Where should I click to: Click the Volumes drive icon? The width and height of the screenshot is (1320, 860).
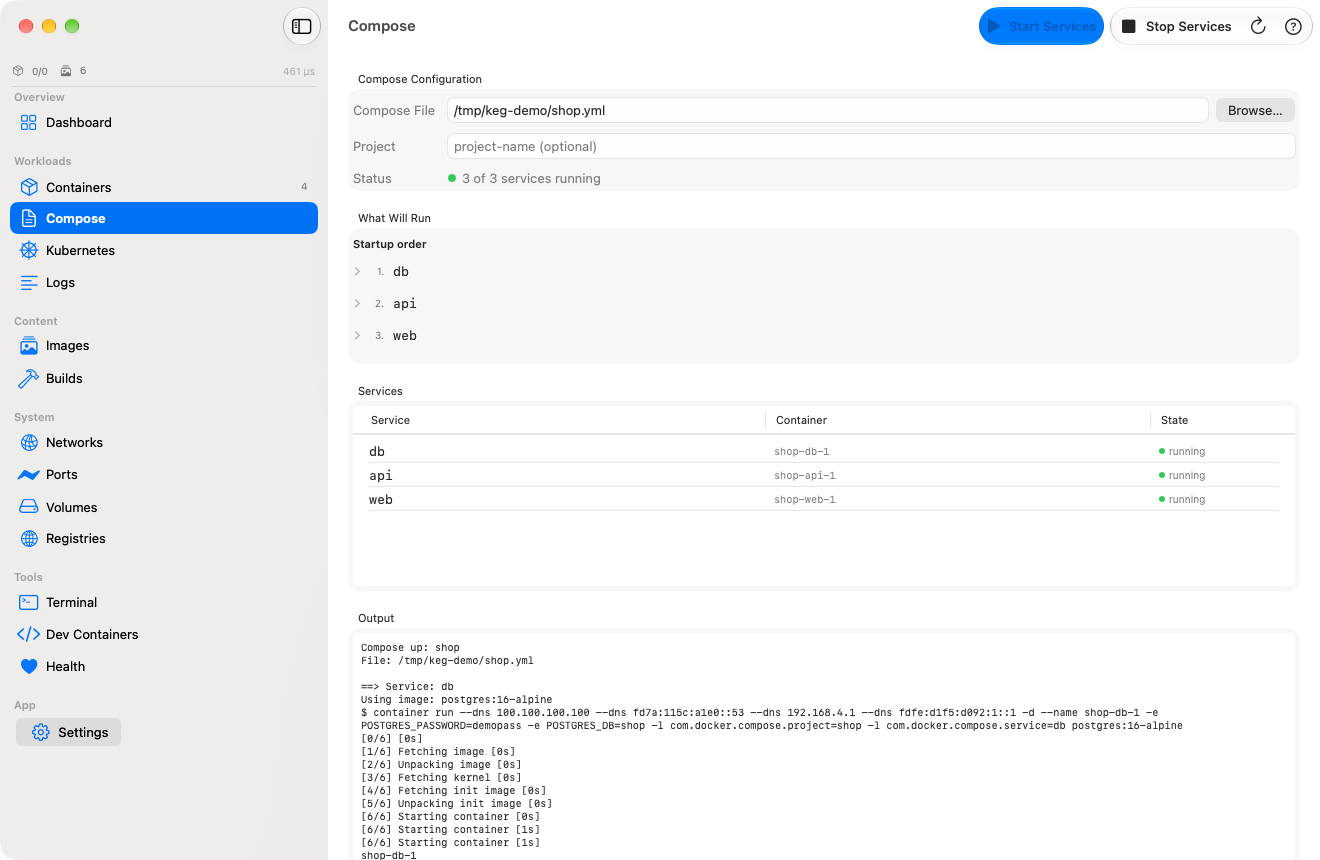28,507
